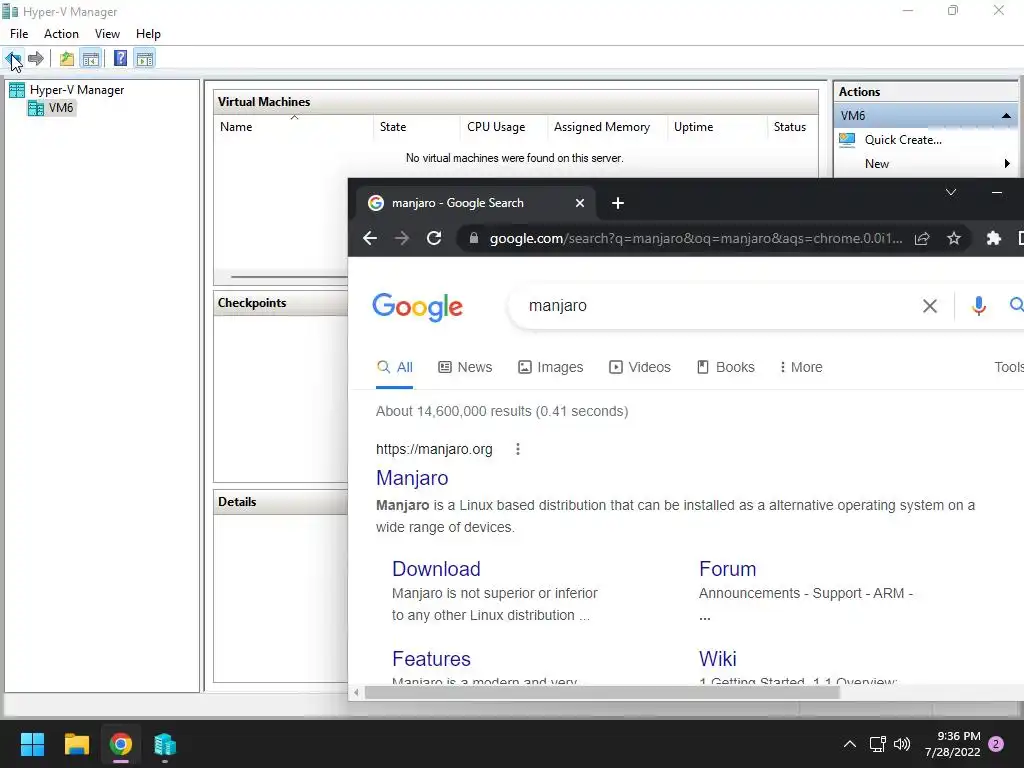Image resolution: width=1024 pixels, height=768 pixels.
Task: Open Help via the blue question mark icon
Action: 120,59
